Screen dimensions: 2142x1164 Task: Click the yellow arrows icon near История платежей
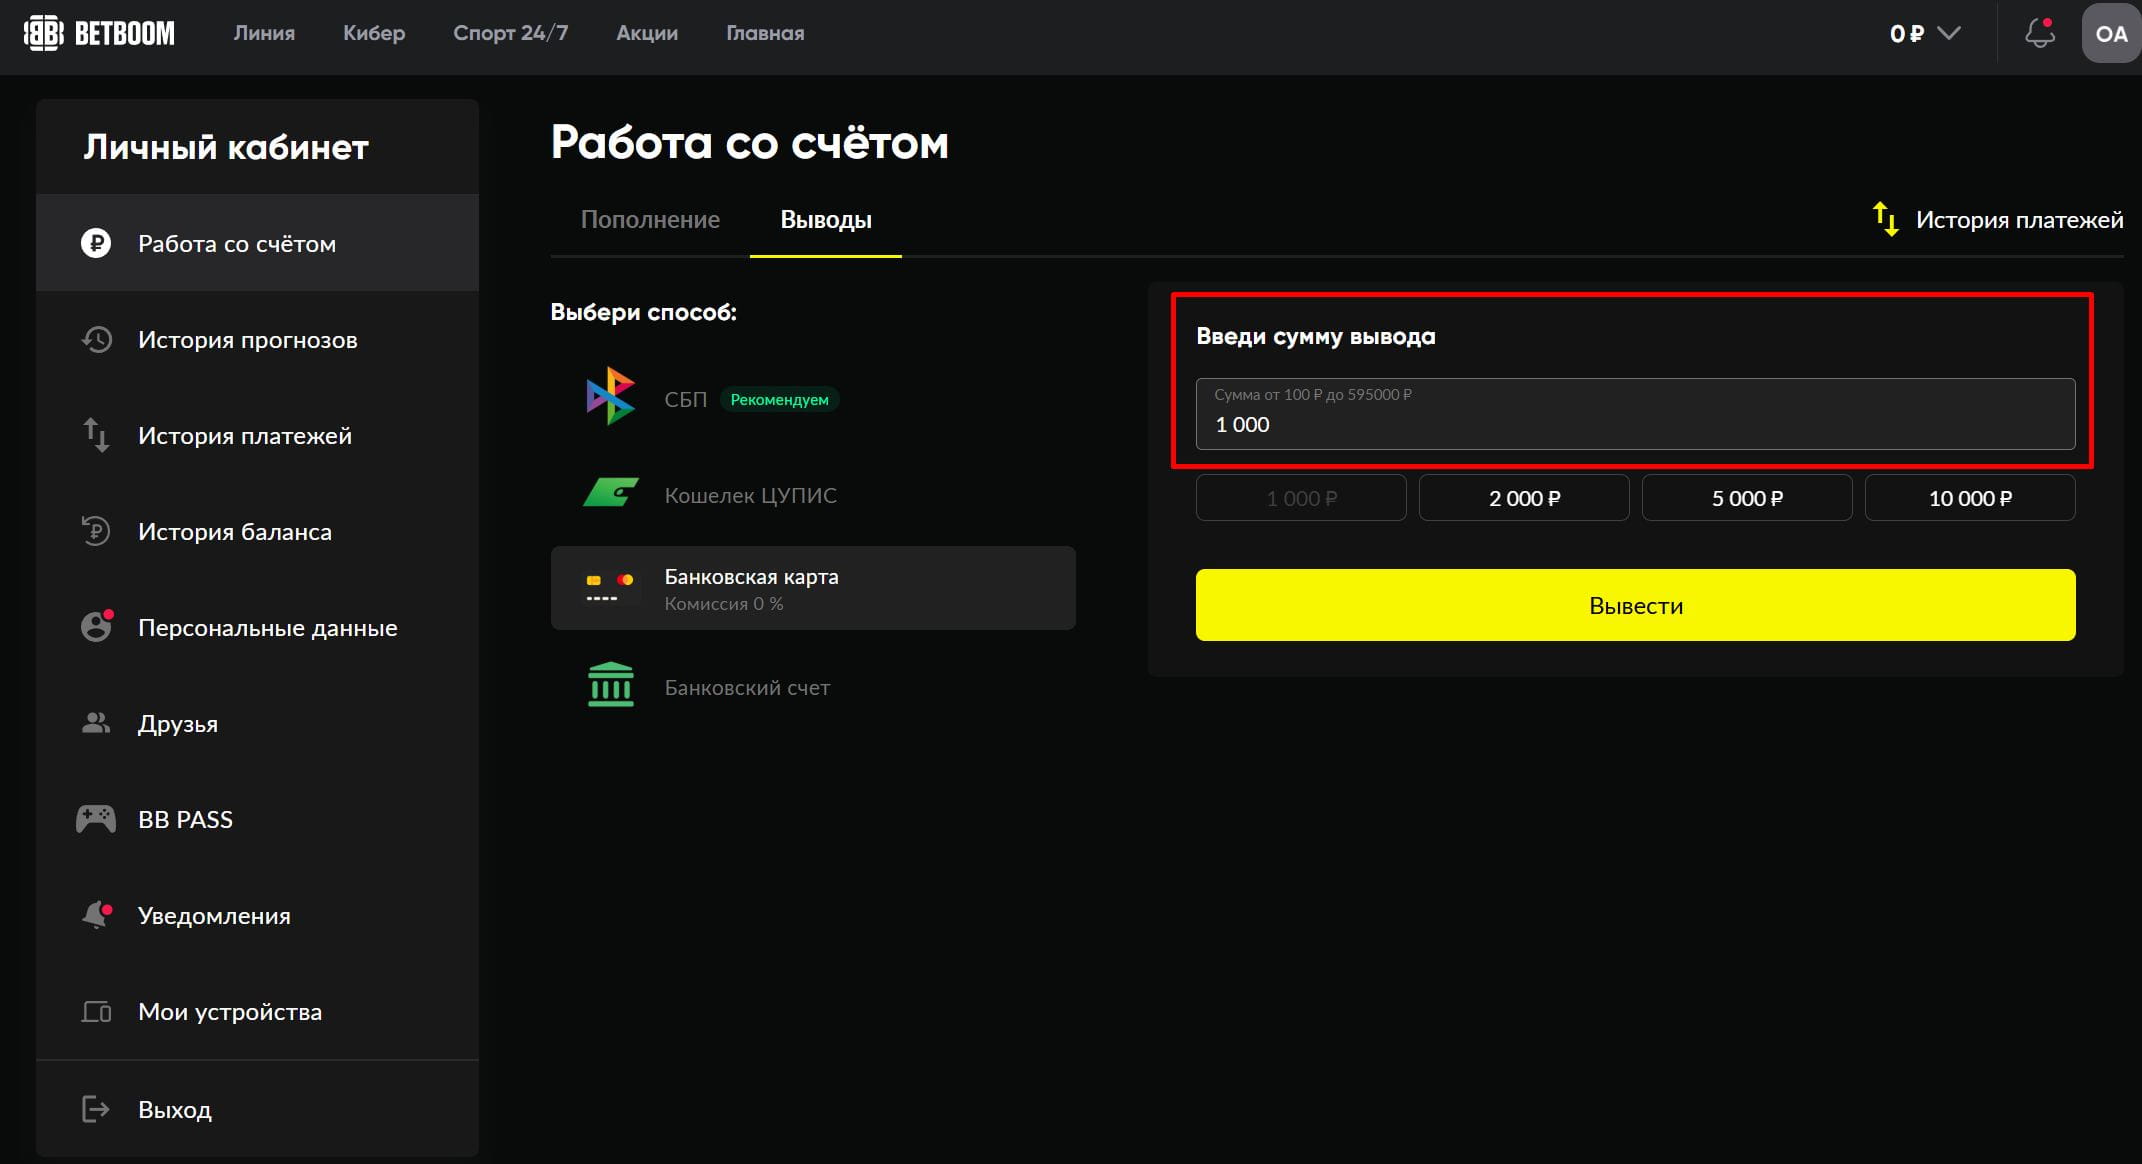[x=1885, y=219]
